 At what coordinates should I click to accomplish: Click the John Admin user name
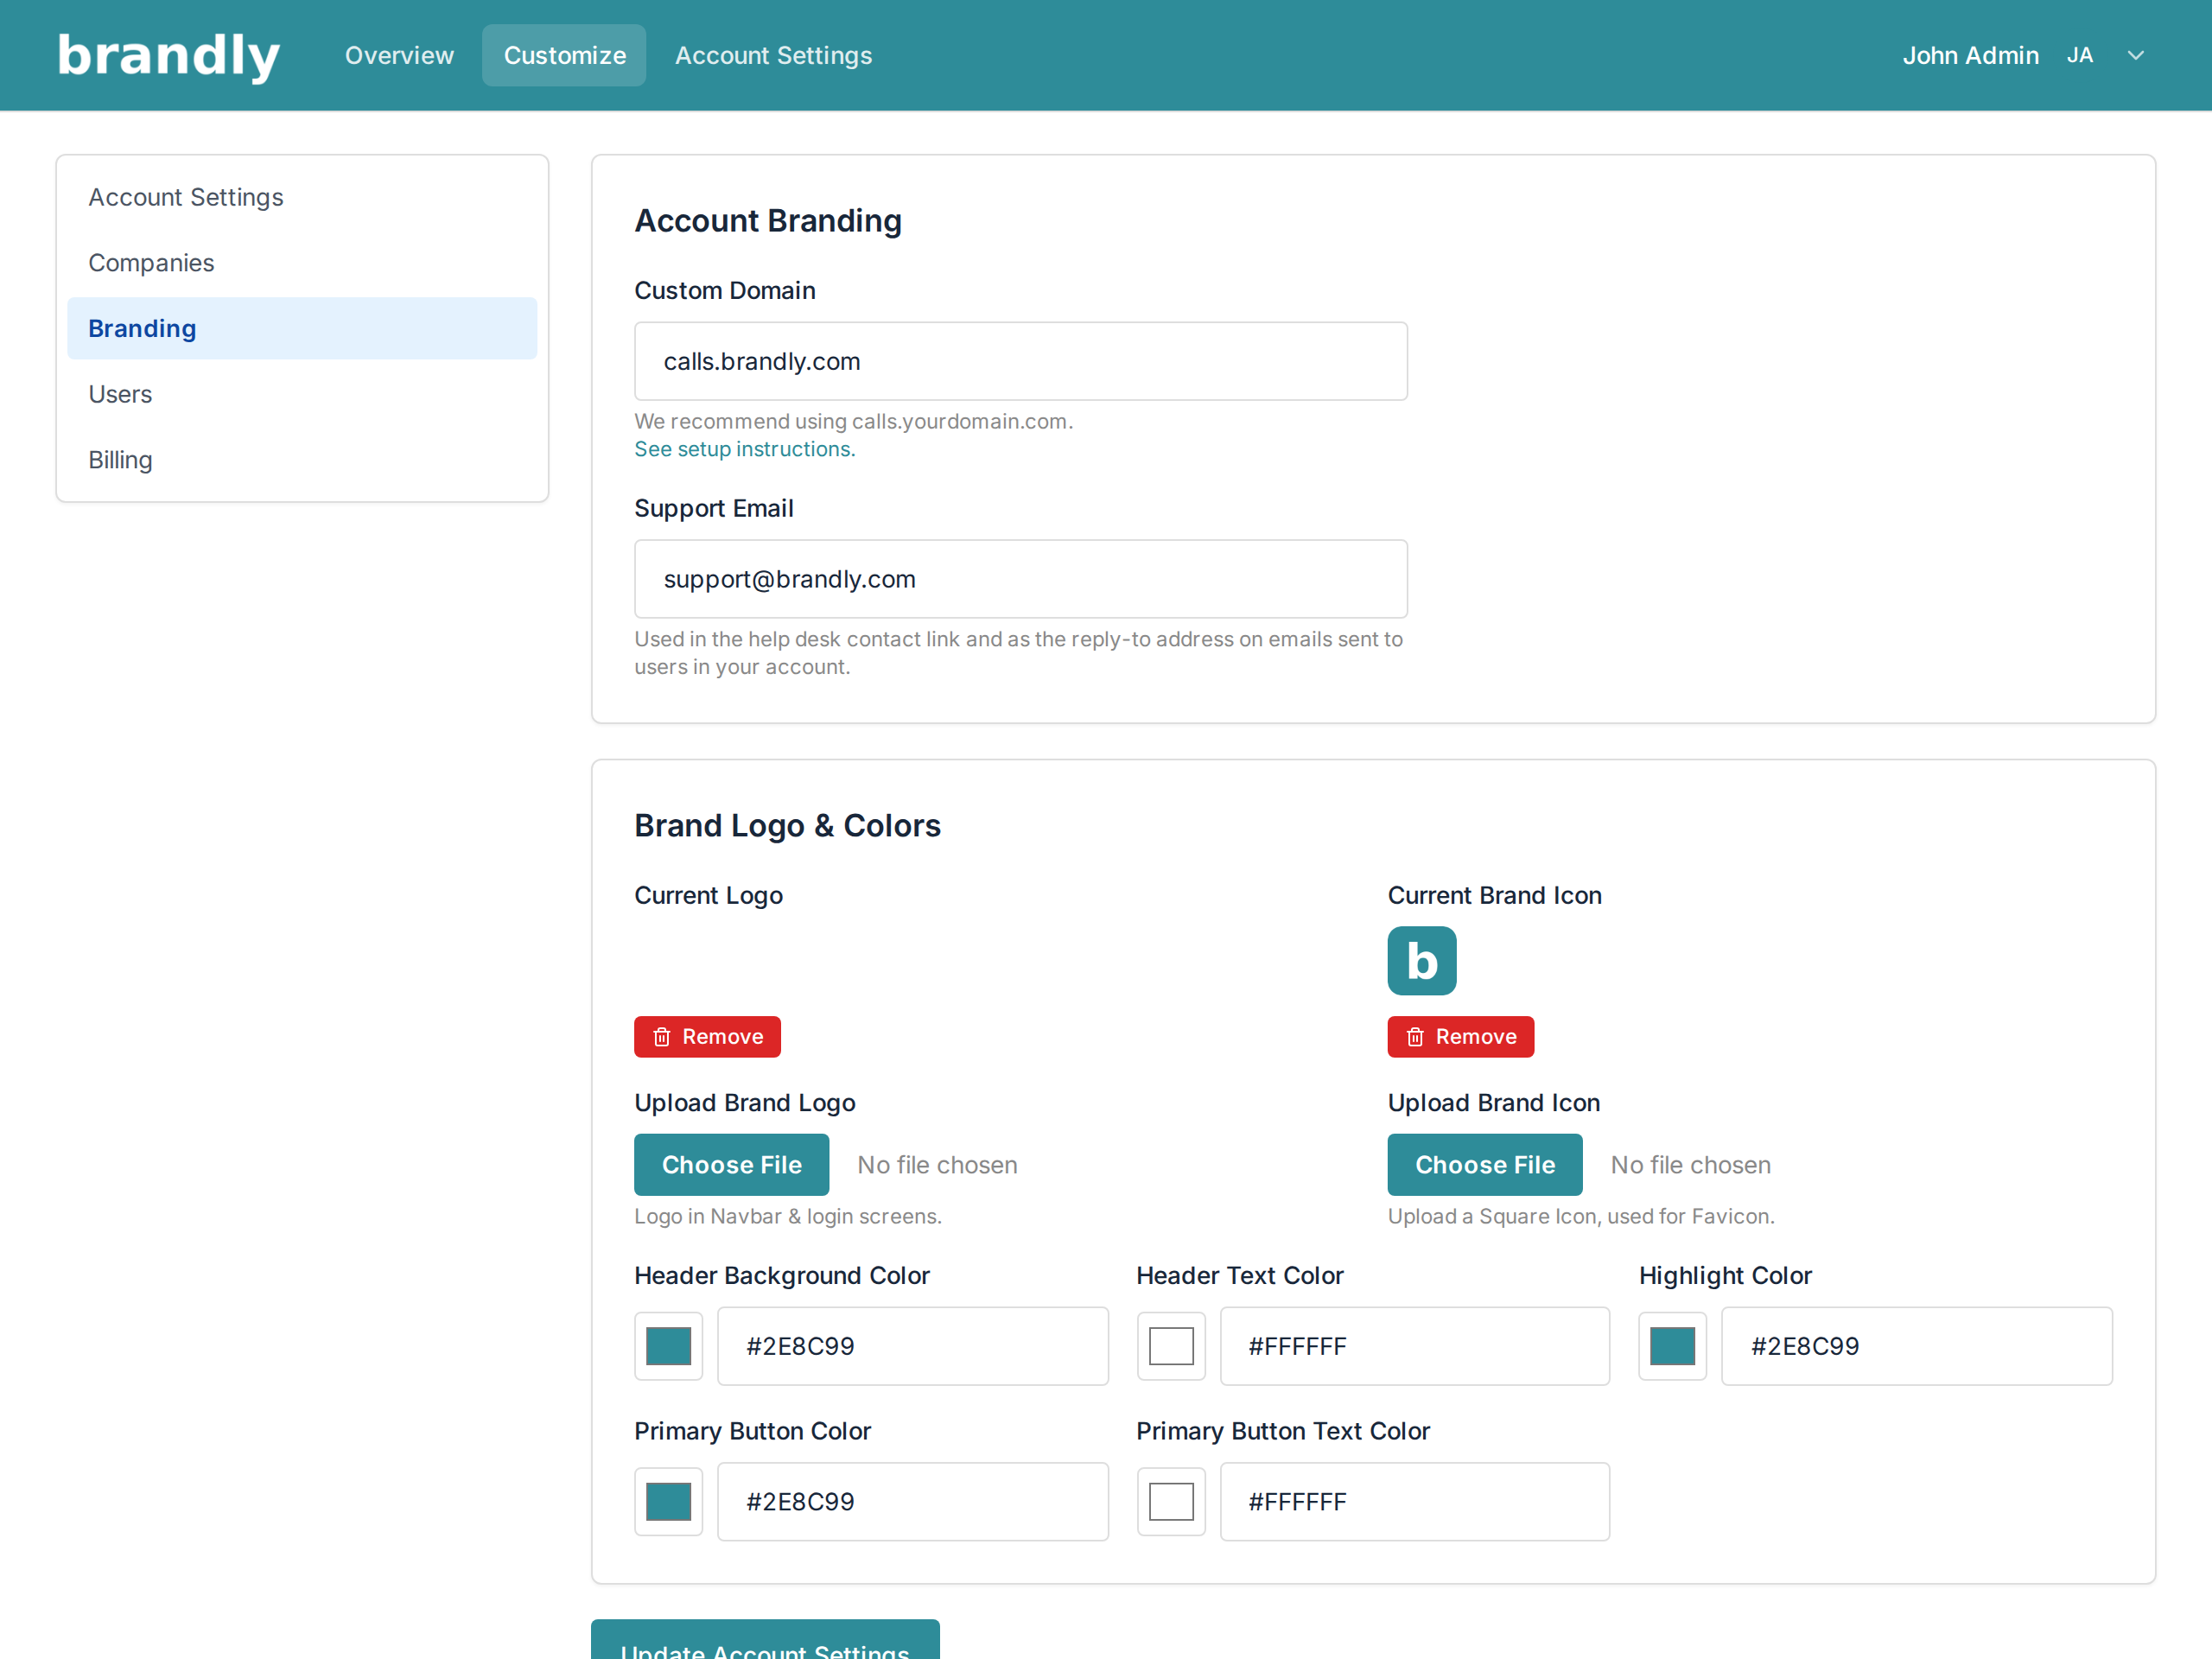tap(1970, 55)
